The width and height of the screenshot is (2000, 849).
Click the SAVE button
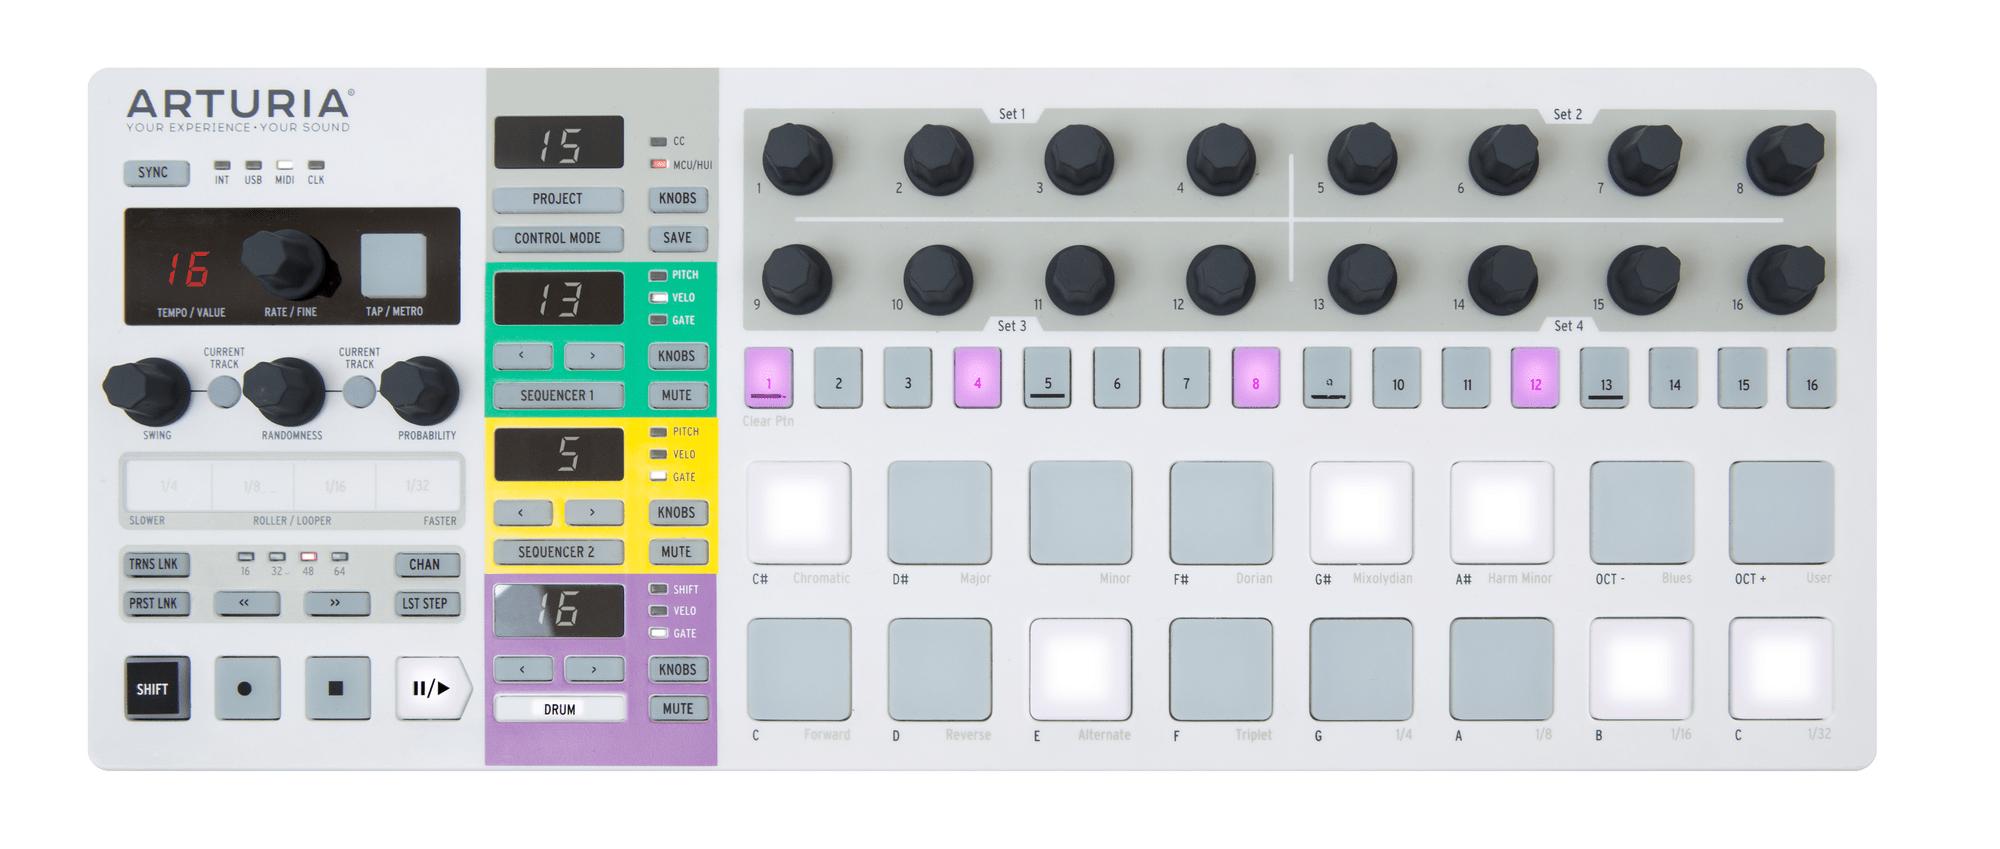point(678,238)
